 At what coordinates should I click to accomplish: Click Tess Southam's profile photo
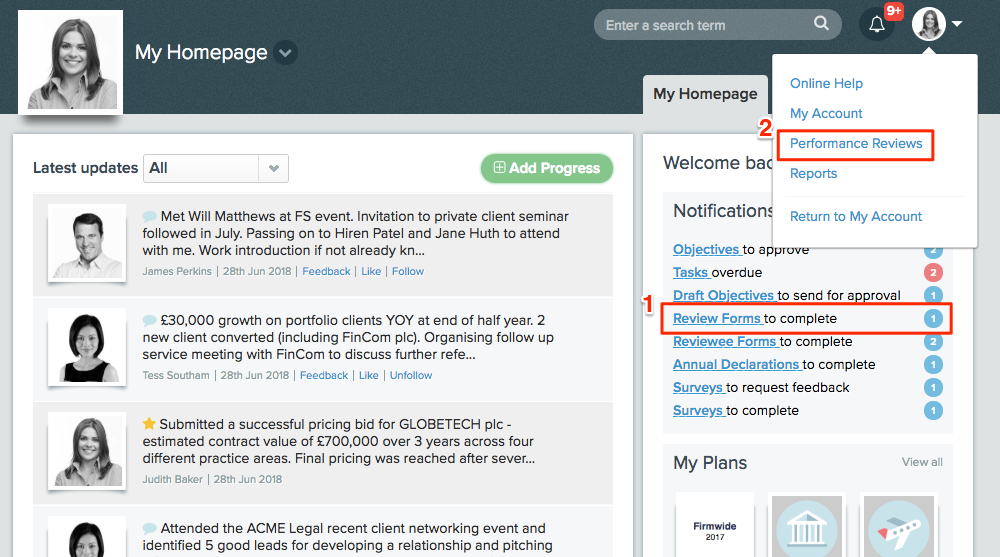click(x=87, y=347)
